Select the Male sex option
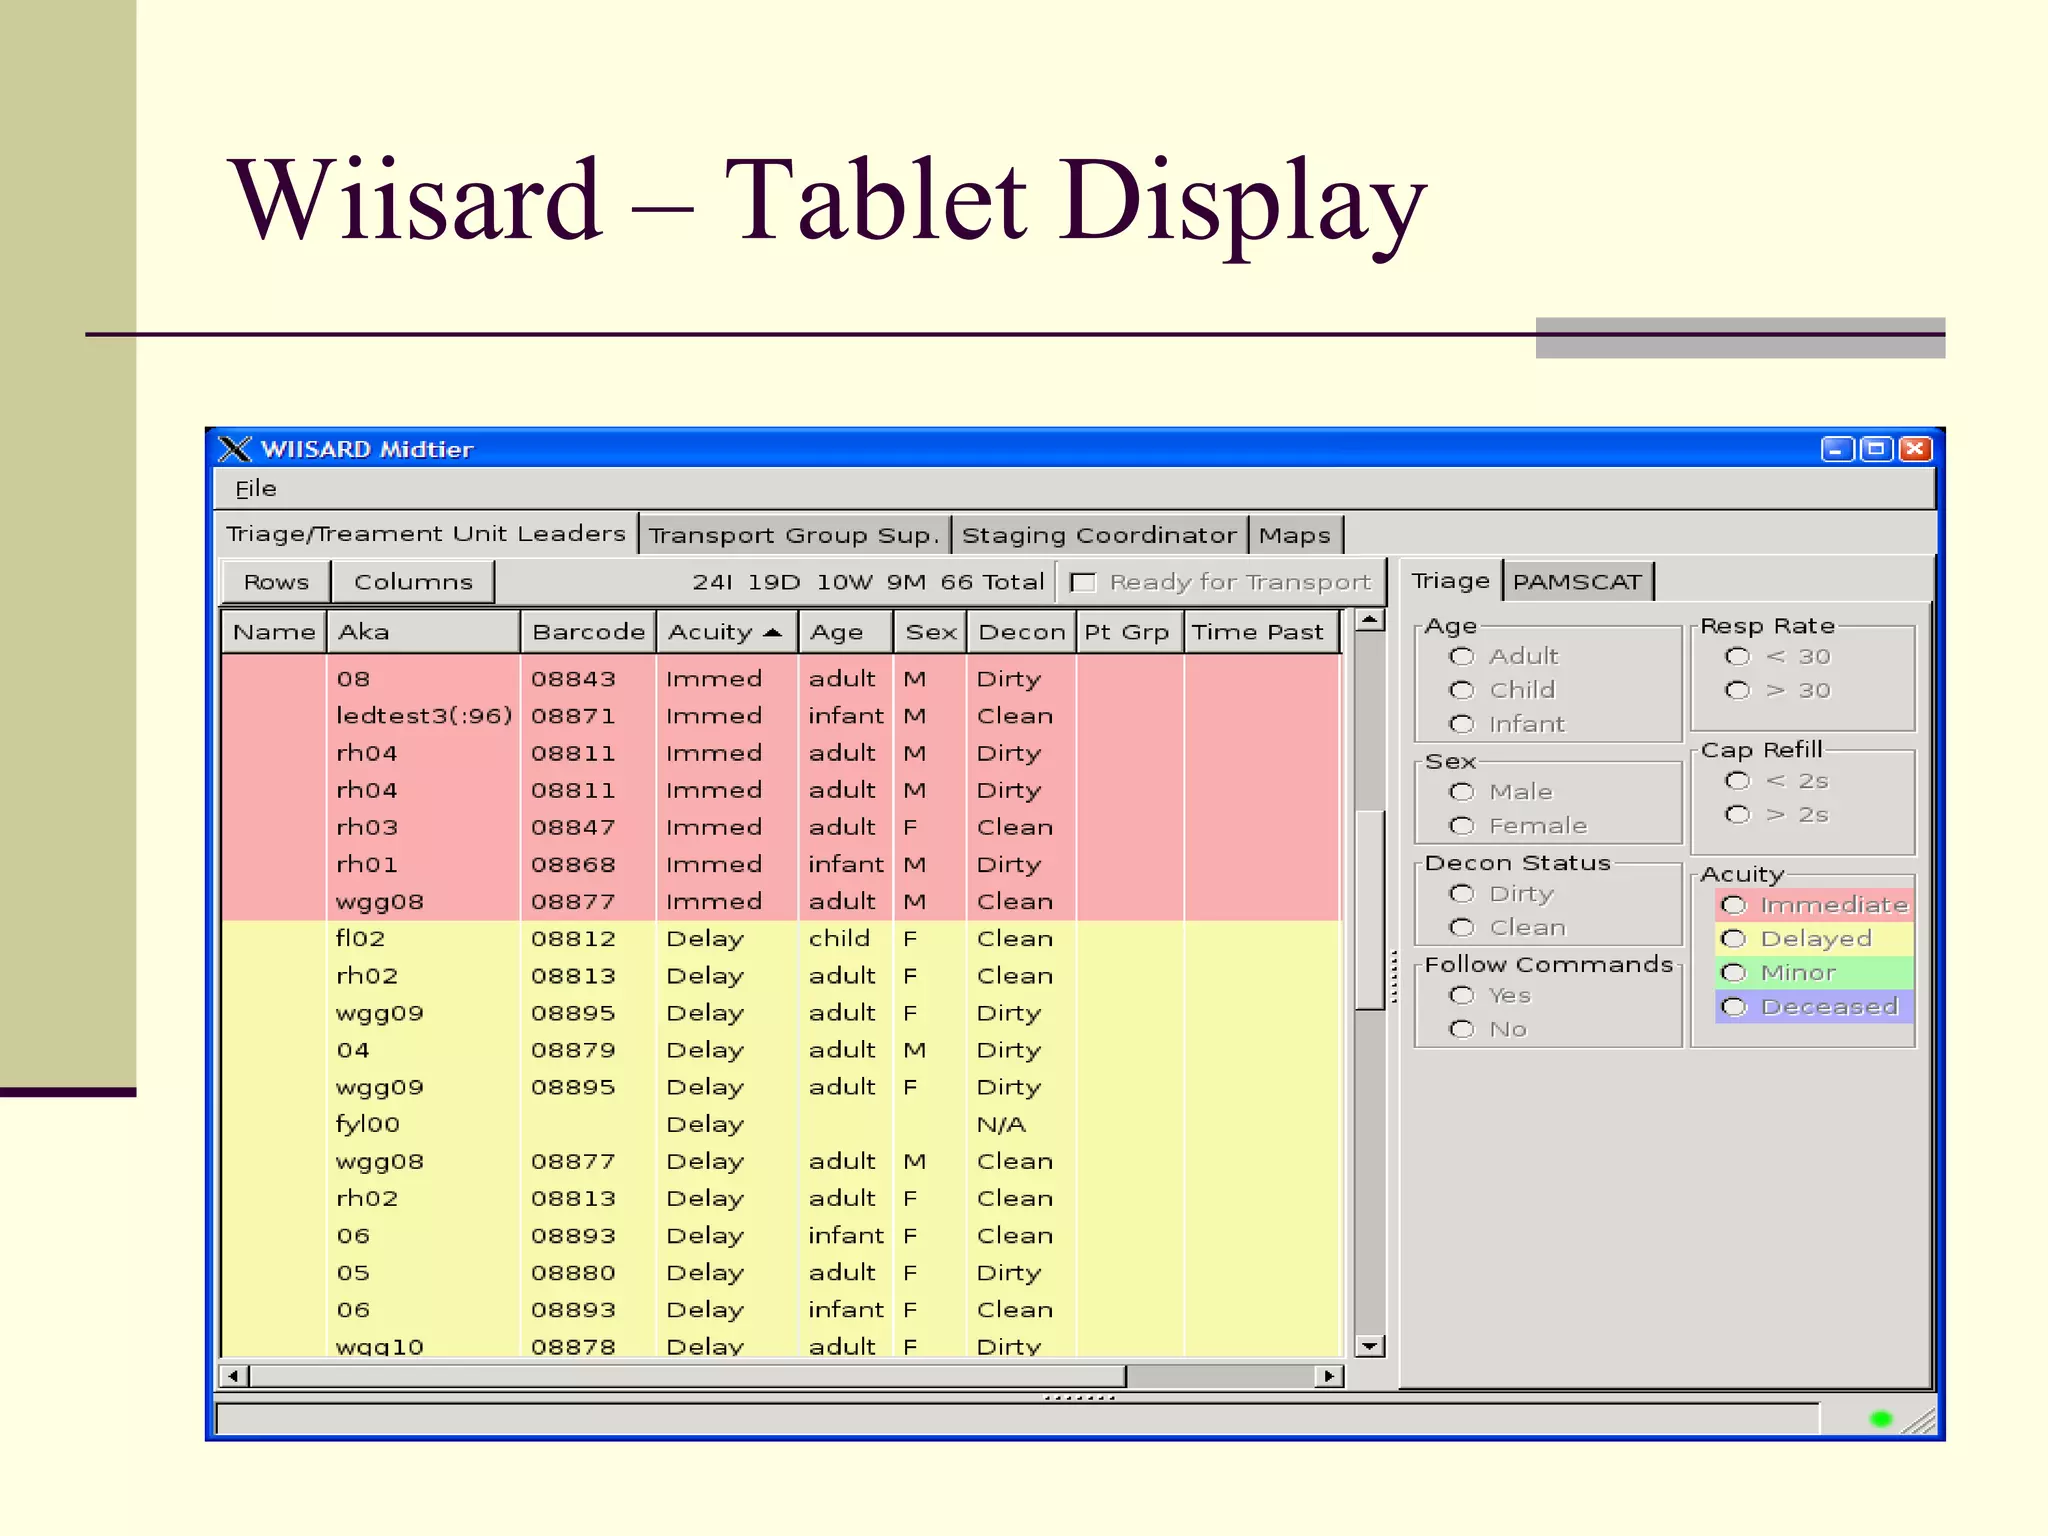Screen dimensions: 2048x1536 point(1462,792)
